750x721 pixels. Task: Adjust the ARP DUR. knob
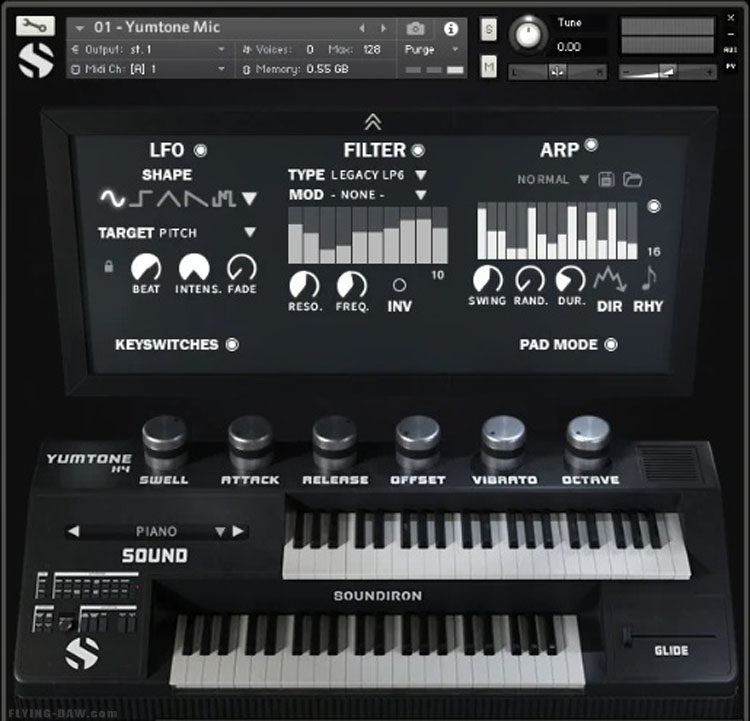point(571,279)
